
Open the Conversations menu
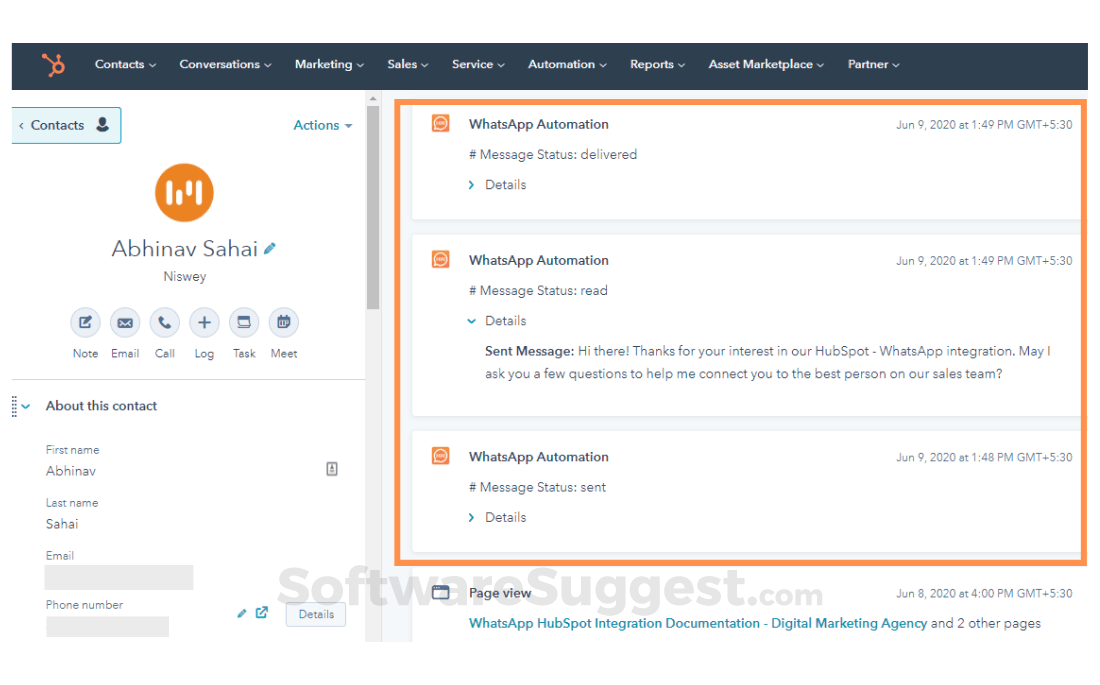coord(225,65)
